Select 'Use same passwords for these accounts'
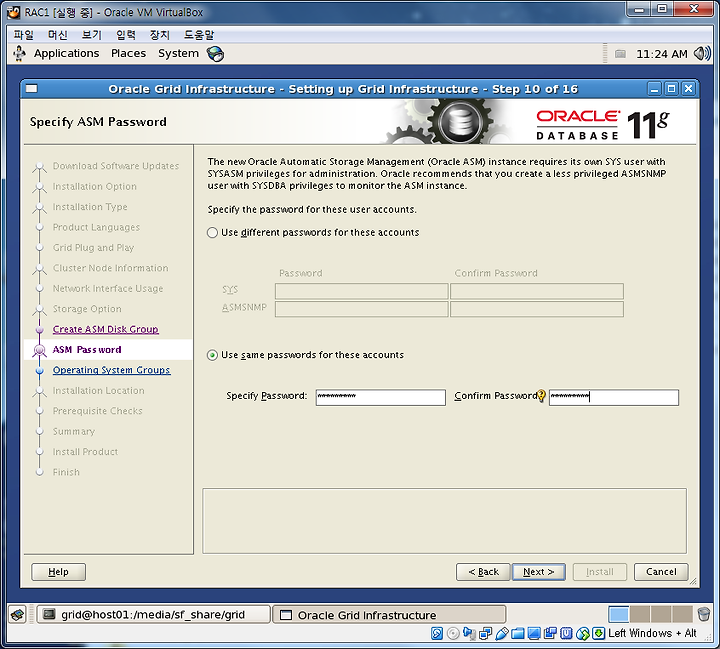The width and height of the screenshot is (720, 649). pos(306,355)
